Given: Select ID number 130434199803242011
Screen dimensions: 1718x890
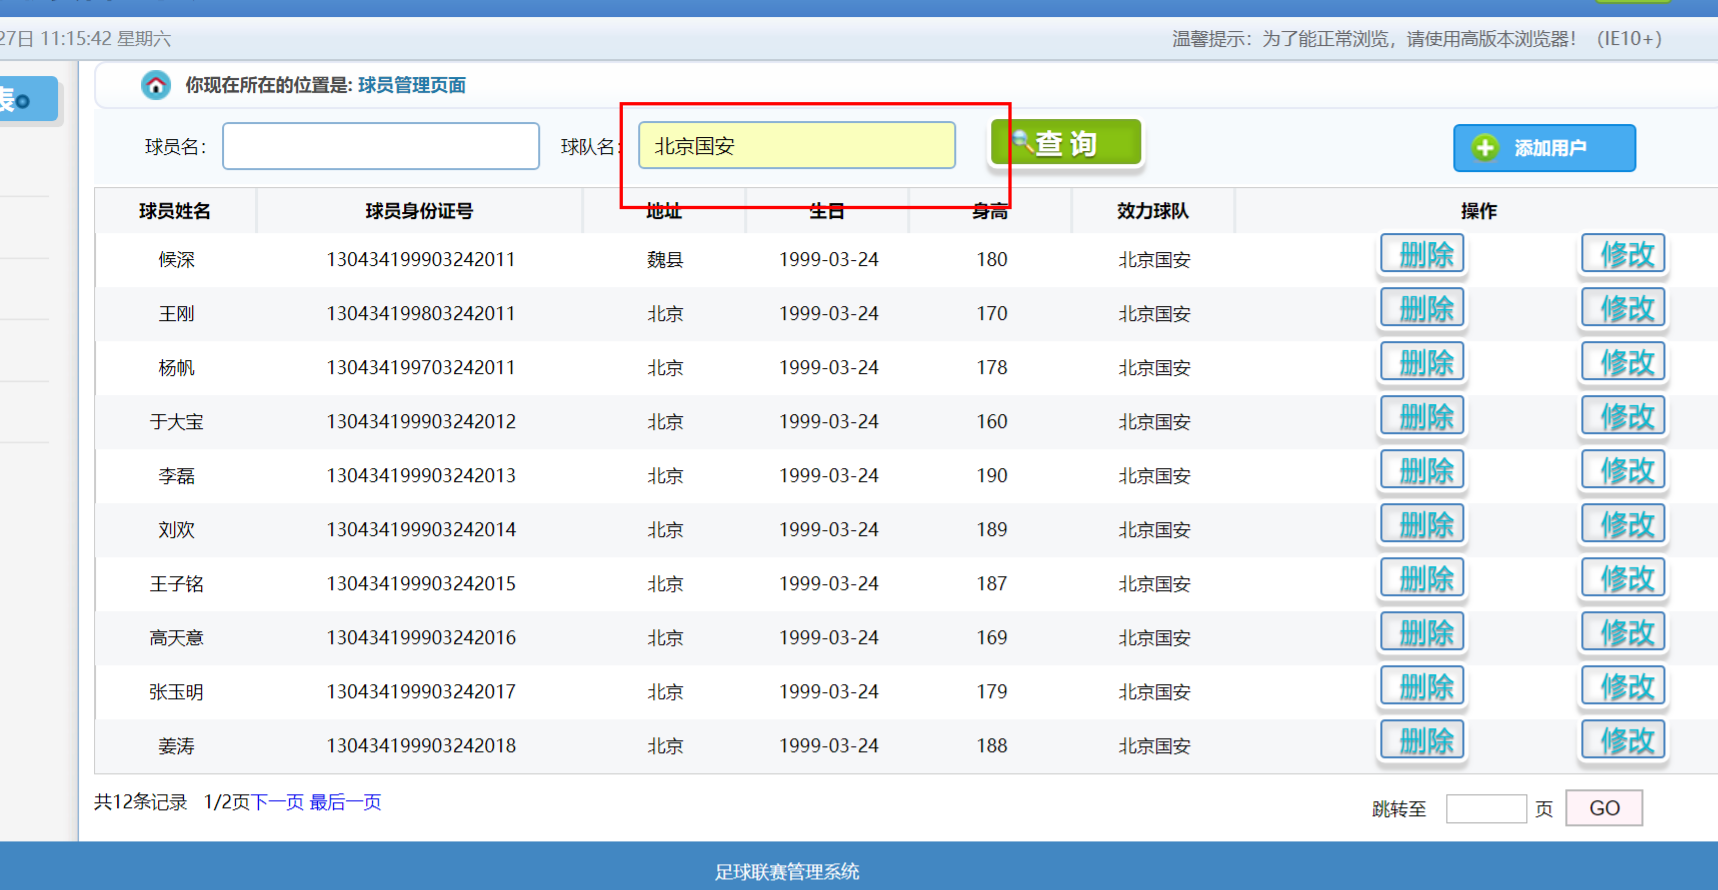Looking at the screenshot, I should (421, 314).
